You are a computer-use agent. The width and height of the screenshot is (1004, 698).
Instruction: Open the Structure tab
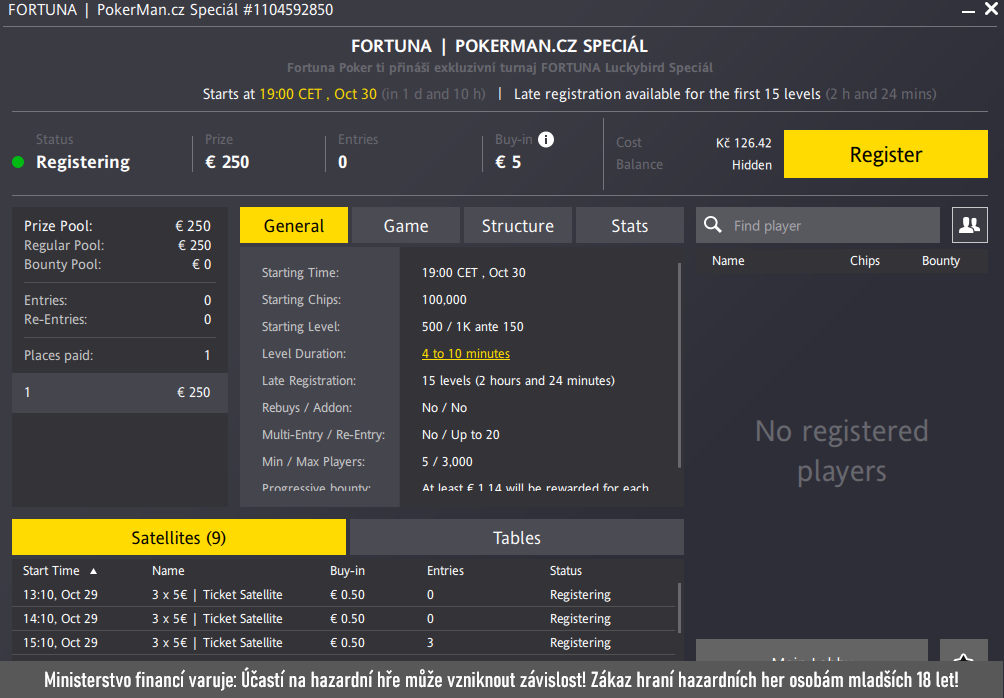(517, 225)
